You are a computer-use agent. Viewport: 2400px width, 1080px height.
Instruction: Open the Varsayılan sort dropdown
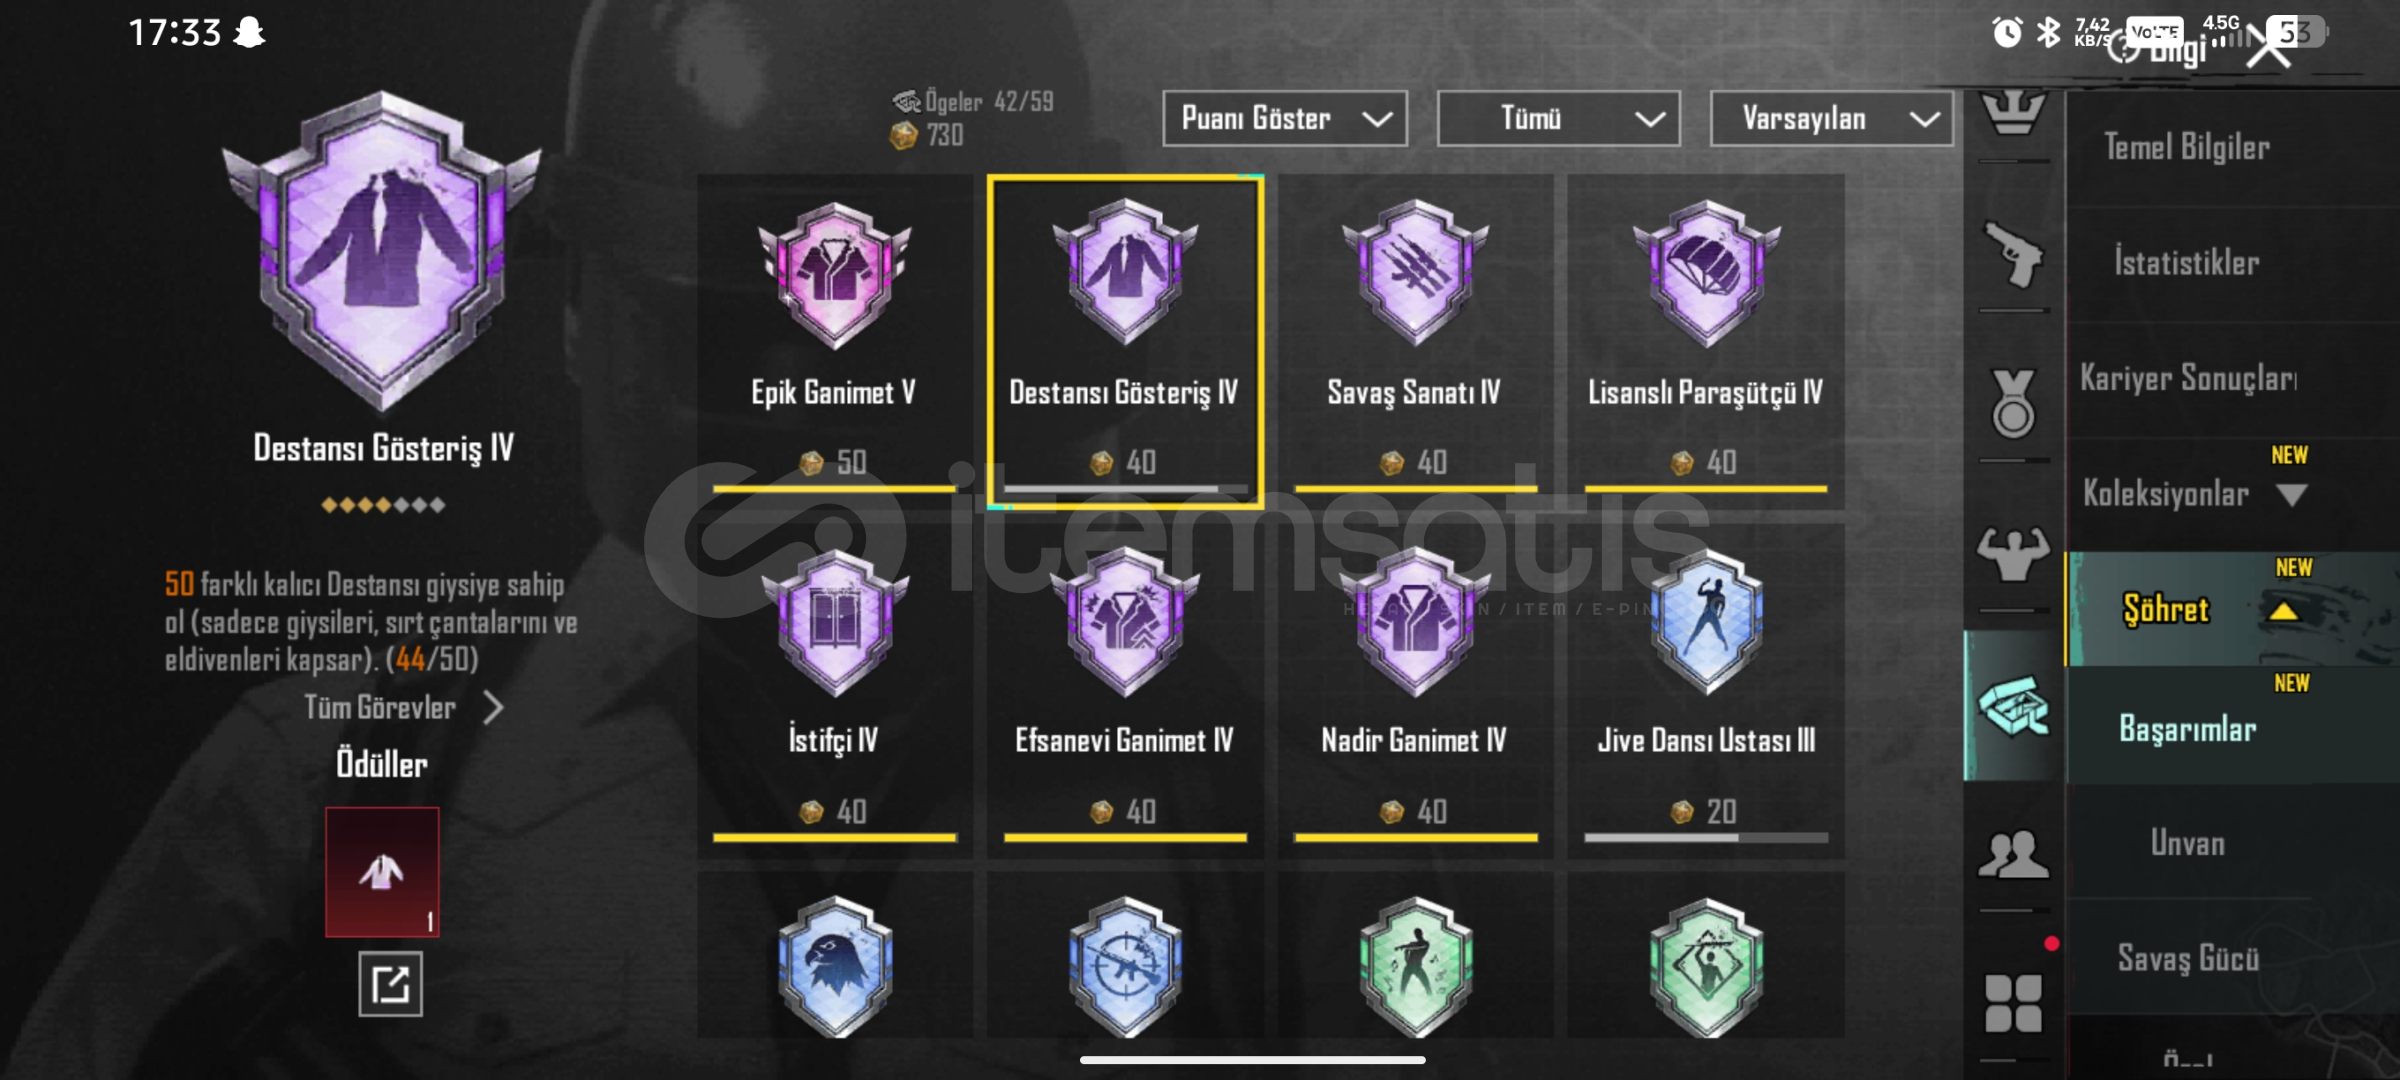[x=1832, y=119]
